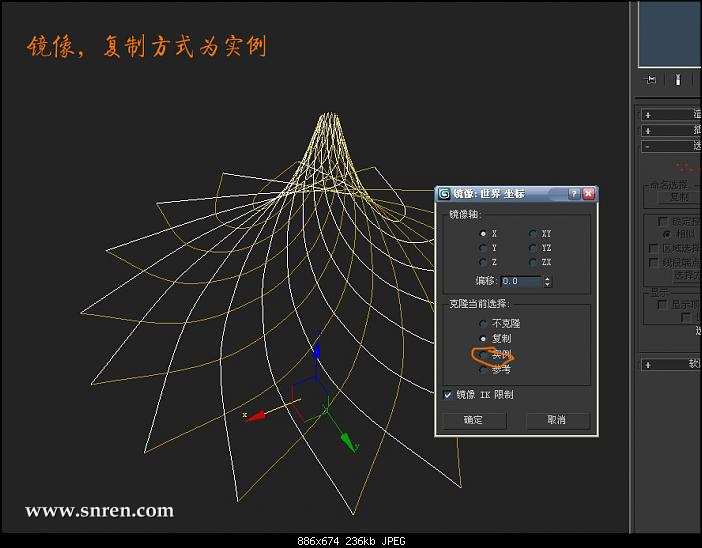Select X mirror axis radio button
The height and width of the screenshot is (548, 702).
[x=483, y=234]
